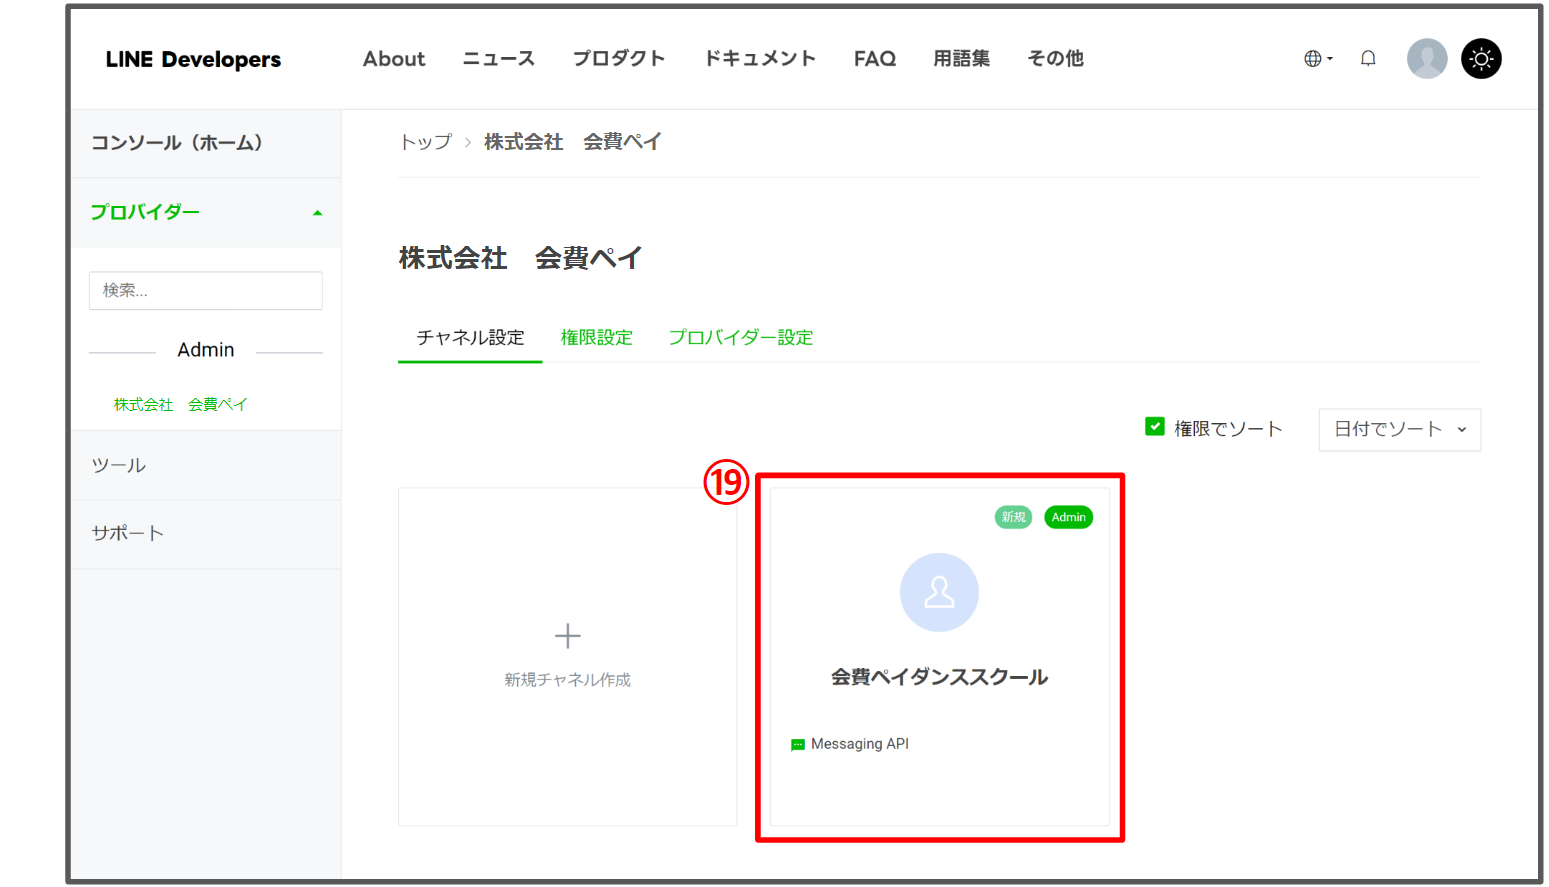Screen dimensions: 1549x887
Task: Open the その他 menu item
Action: point(1056,59)
